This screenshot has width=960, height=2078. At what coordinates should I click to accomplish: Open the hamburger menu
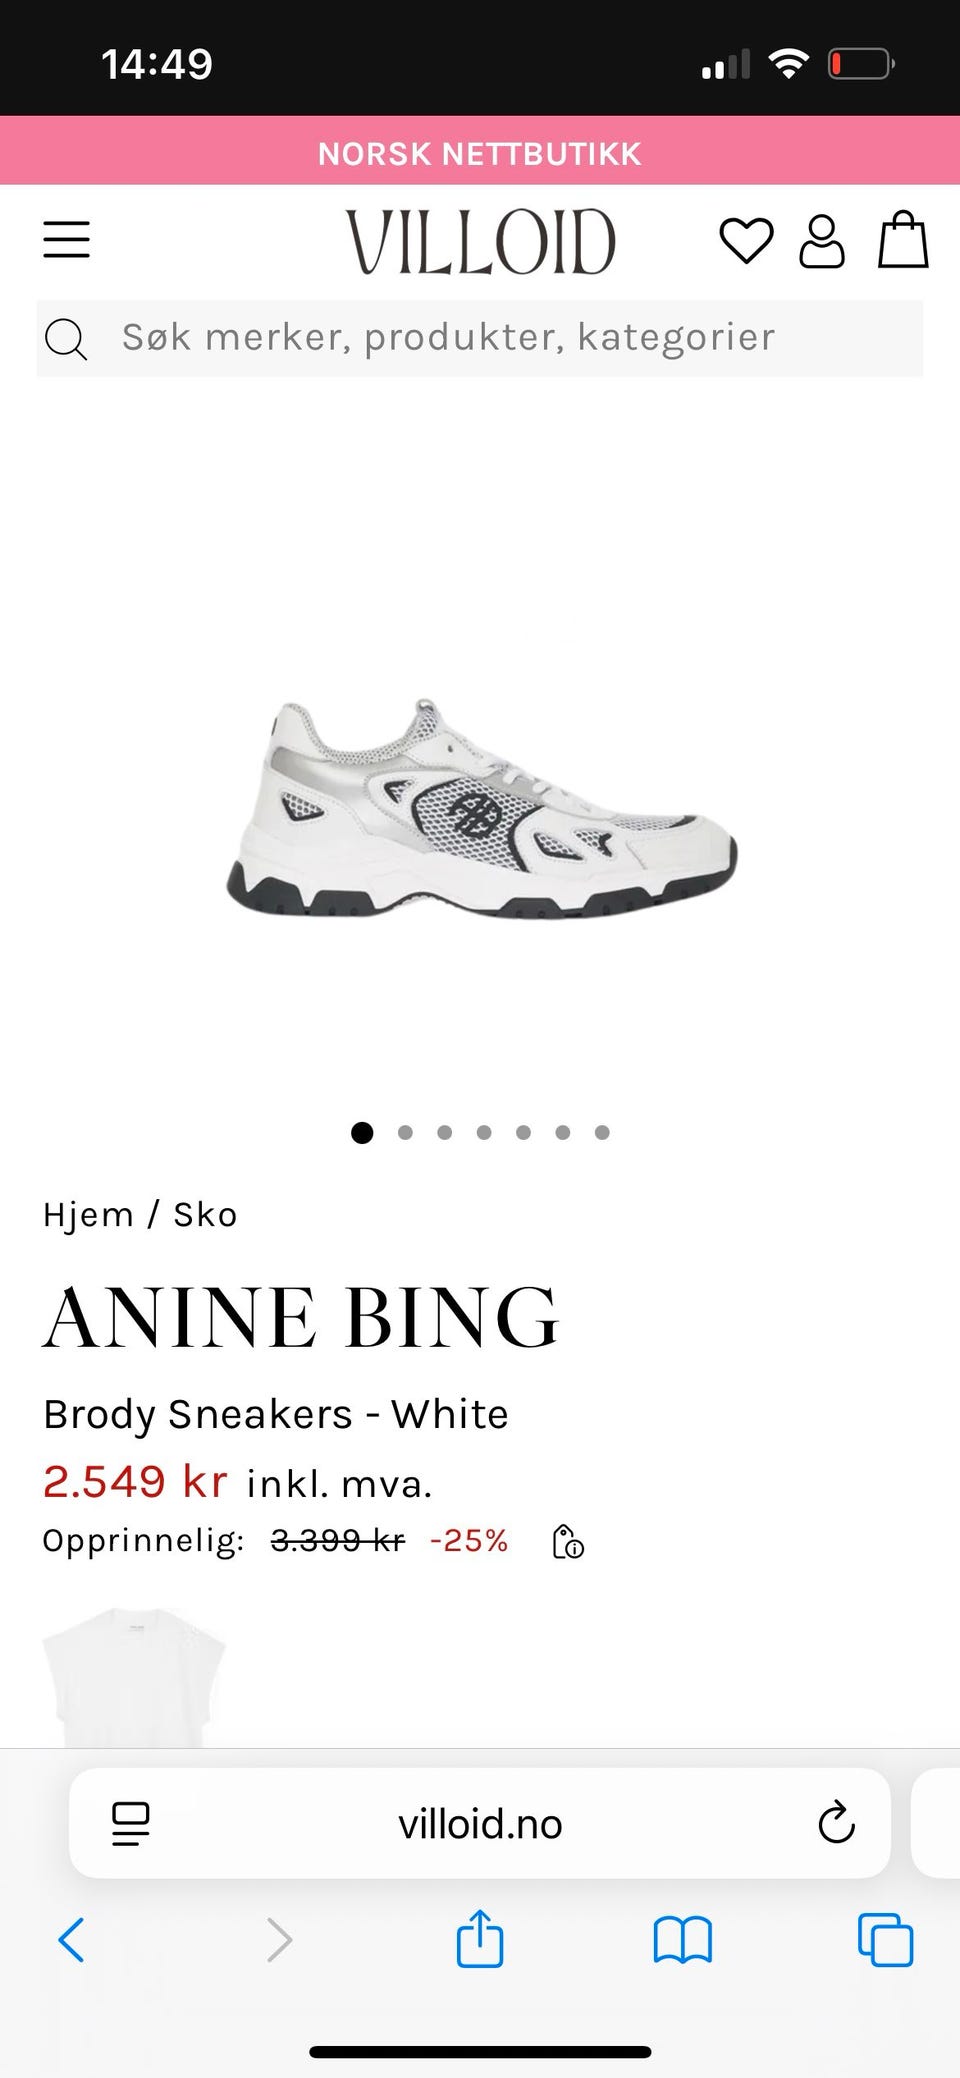coord(66,240)
